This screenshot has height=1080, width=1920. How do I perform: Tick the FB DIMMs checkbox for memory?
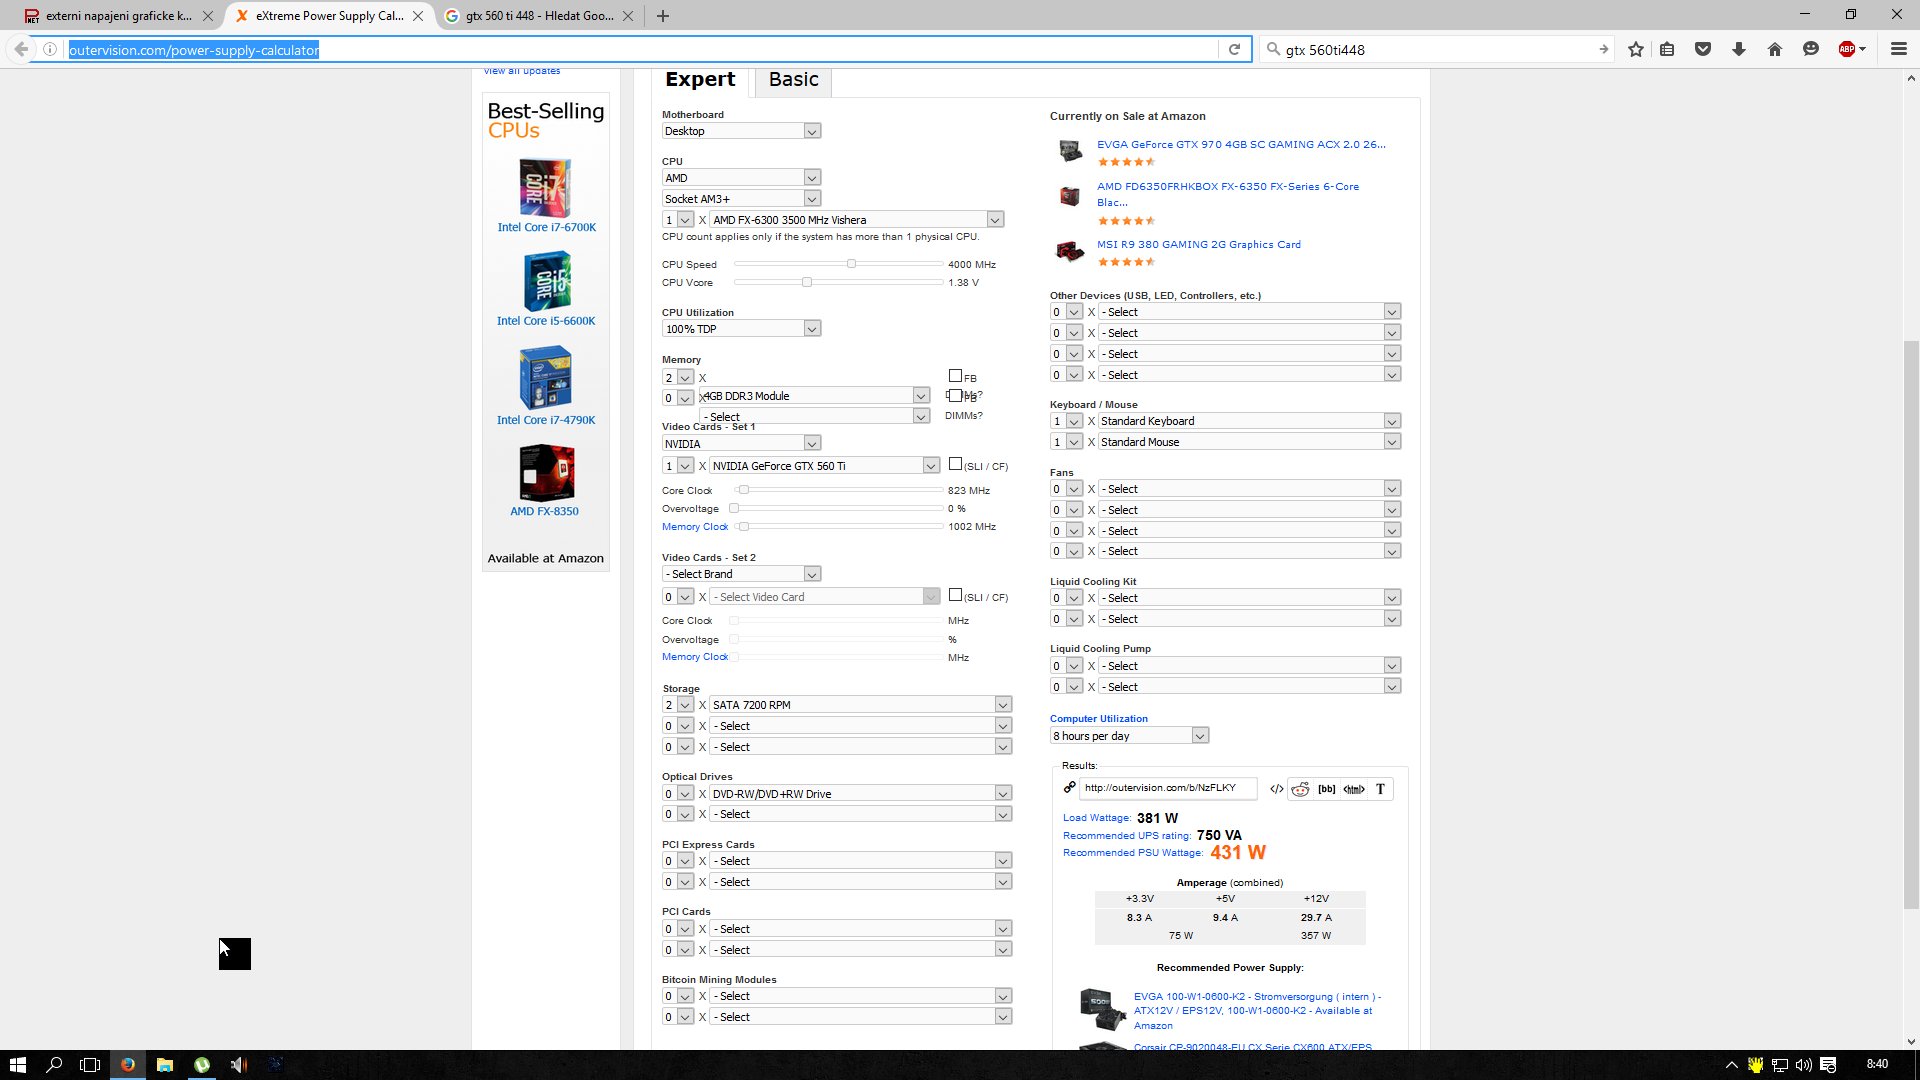tap(955, 376)
